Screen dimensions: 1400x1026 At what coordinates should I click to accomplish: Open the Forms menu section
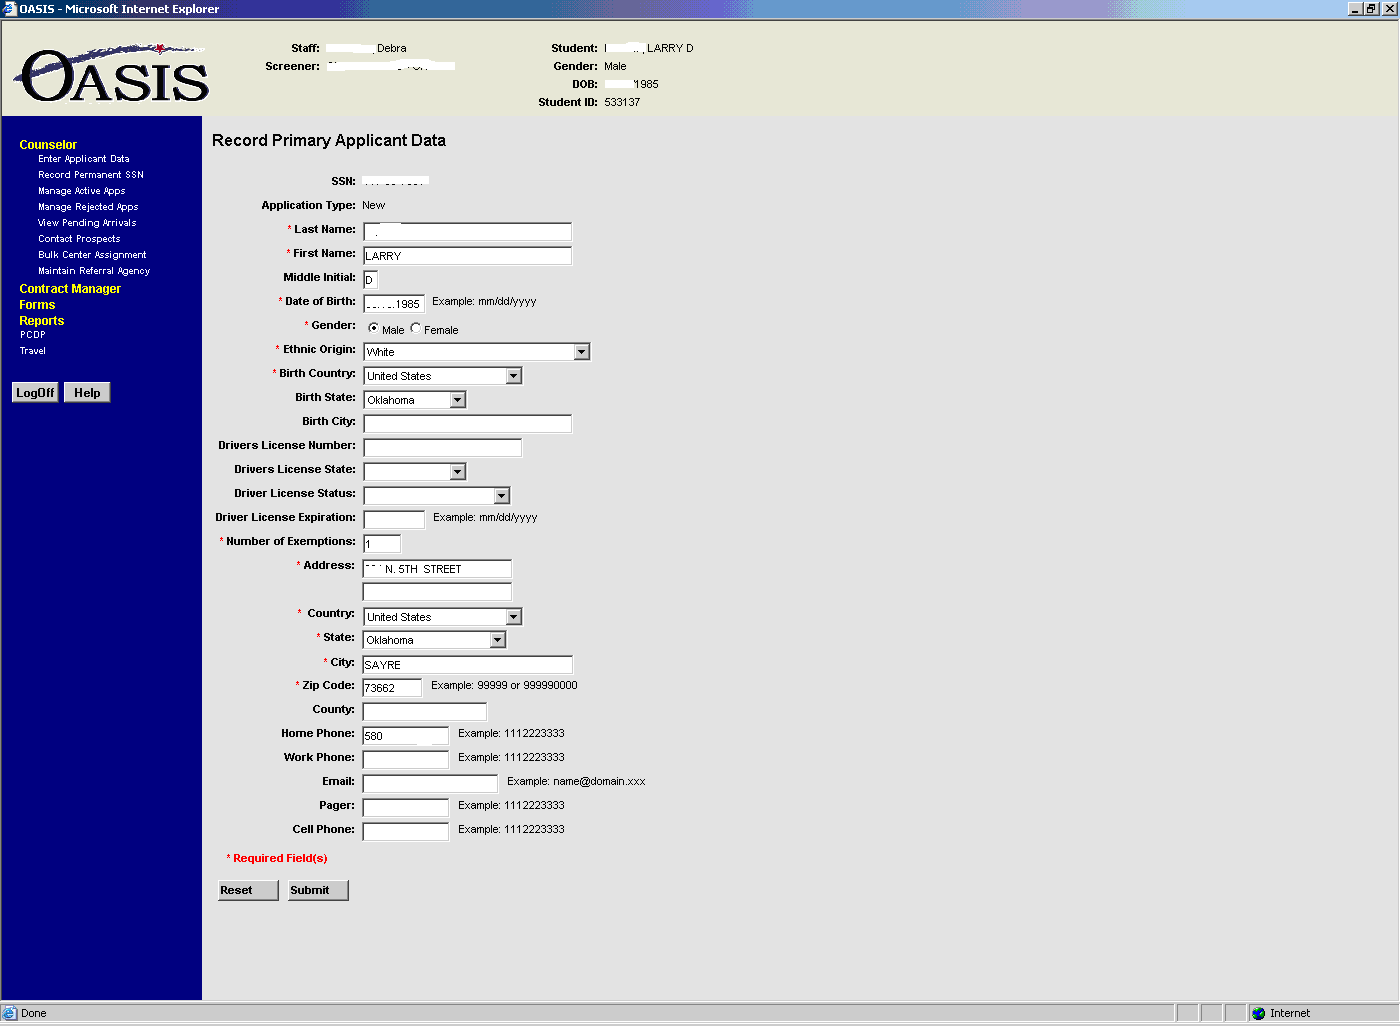click(x=37, y=305)
